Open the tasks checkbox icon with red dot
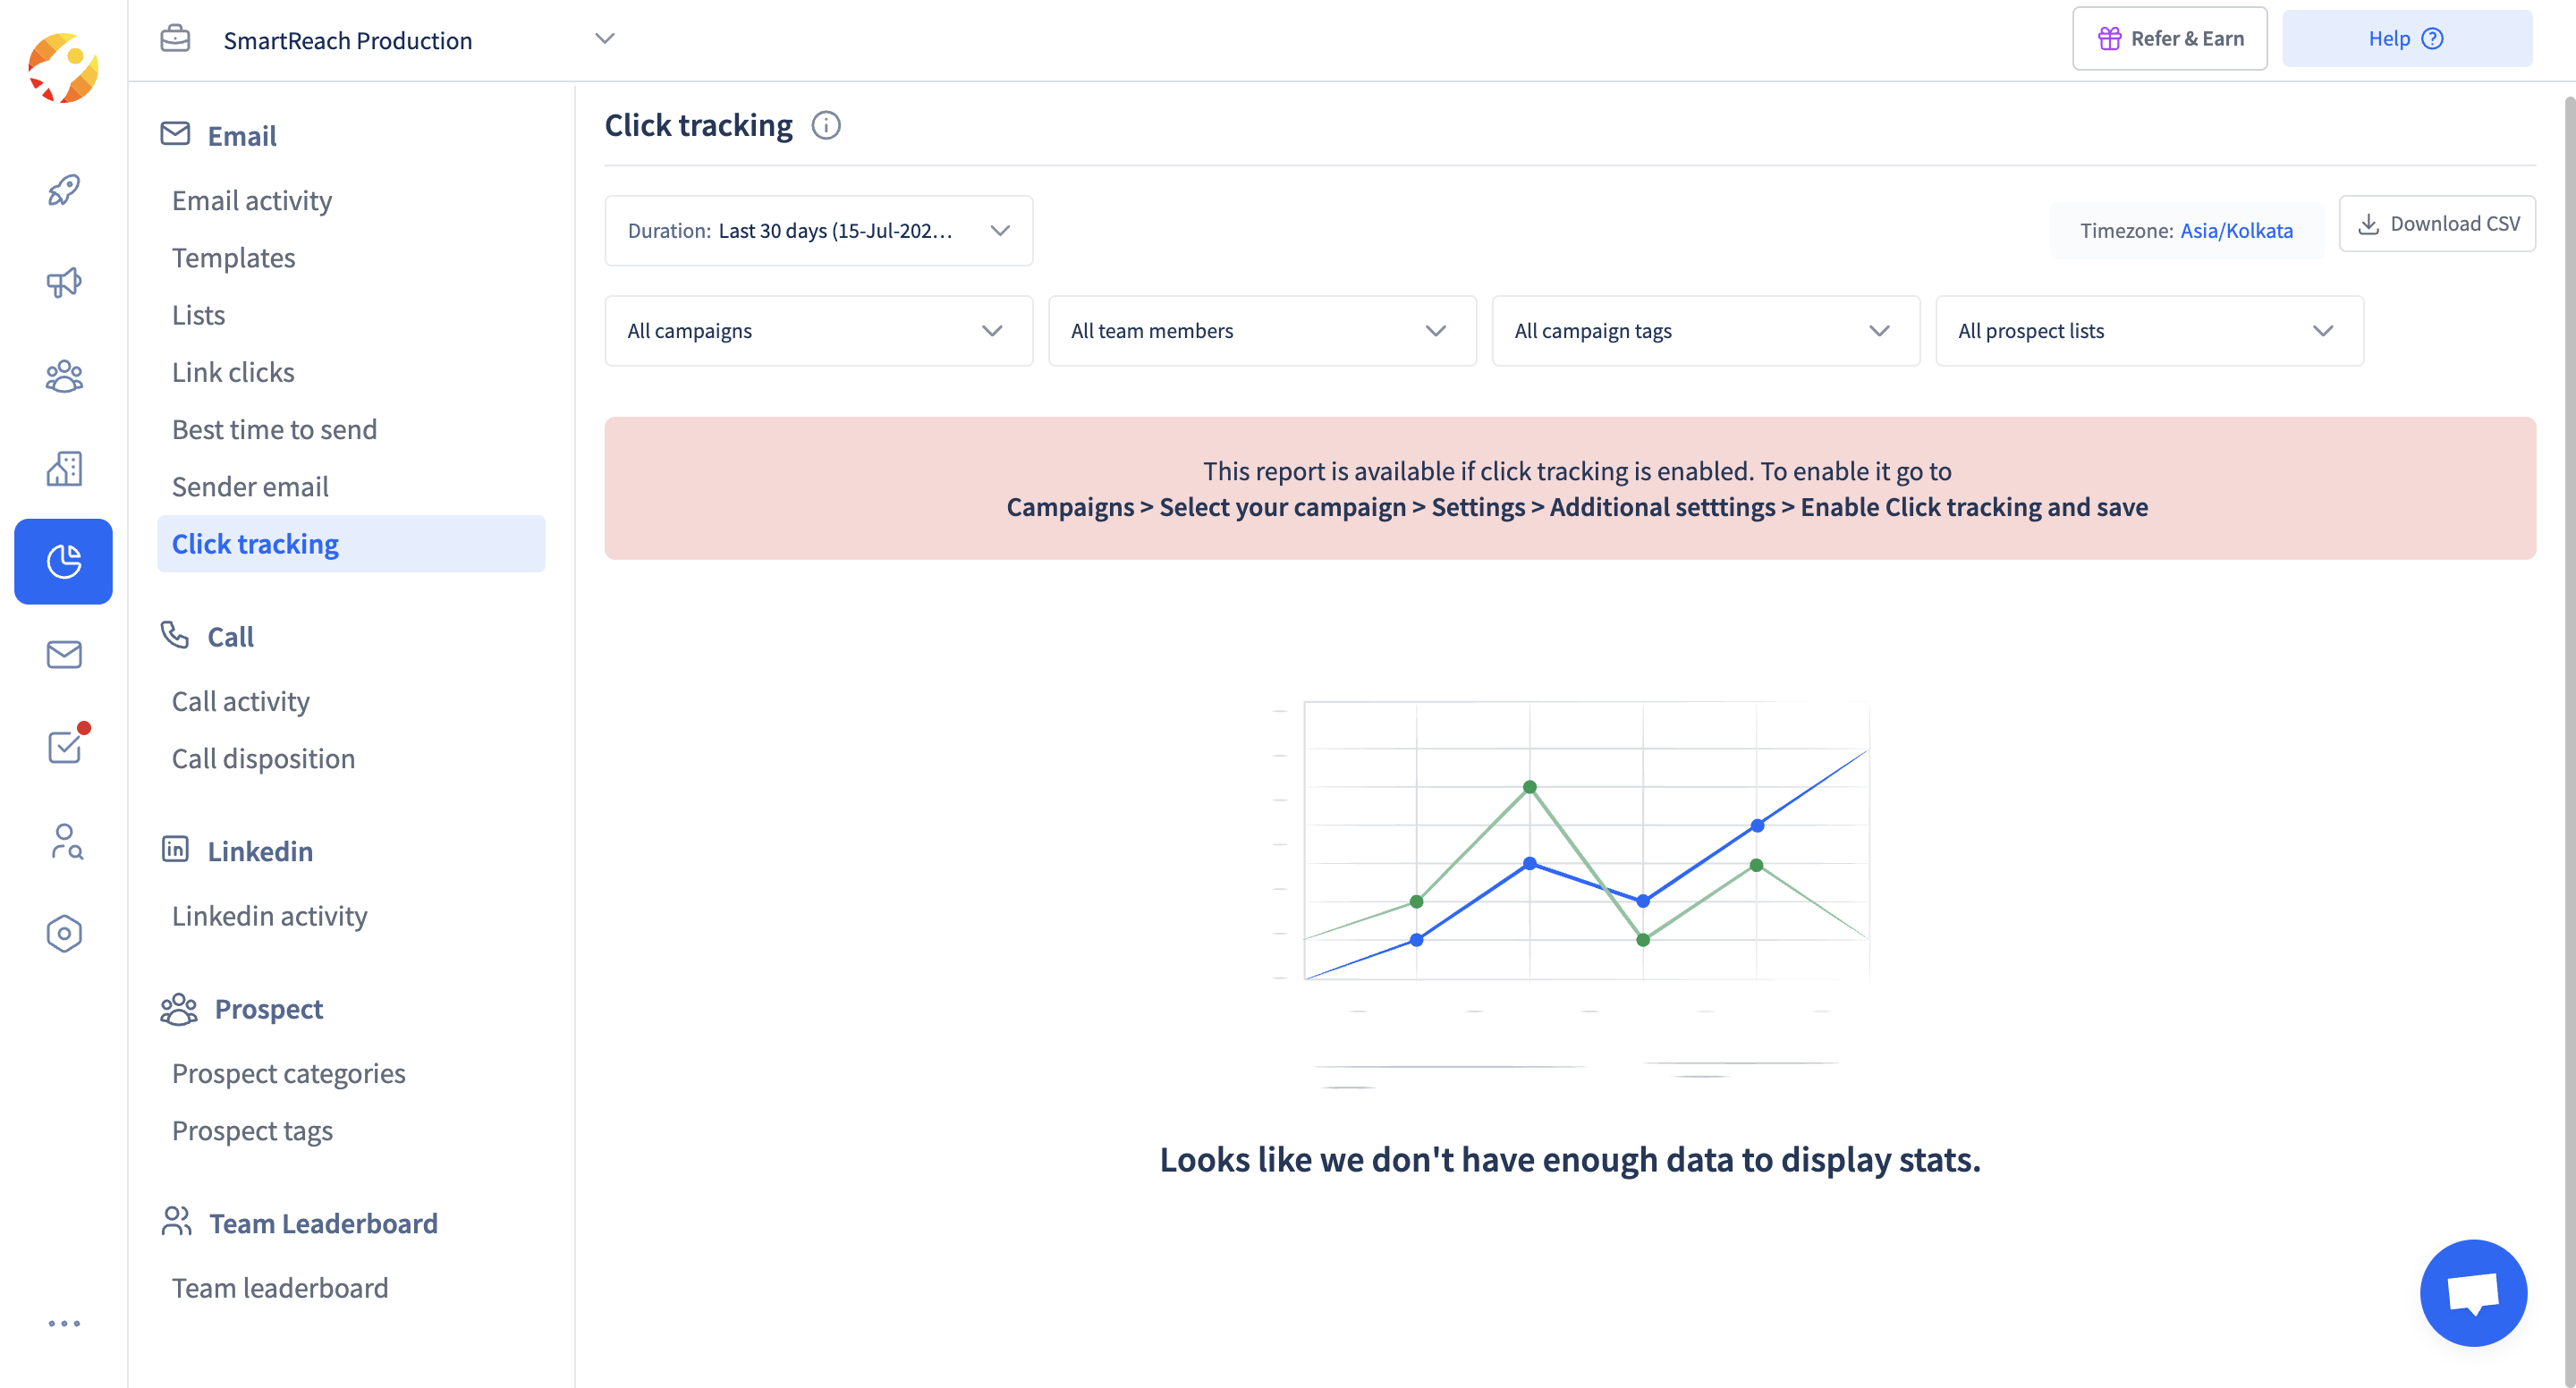This screenshot has width=2576, height=1388. pyautogui.click(x=64, y=746)
